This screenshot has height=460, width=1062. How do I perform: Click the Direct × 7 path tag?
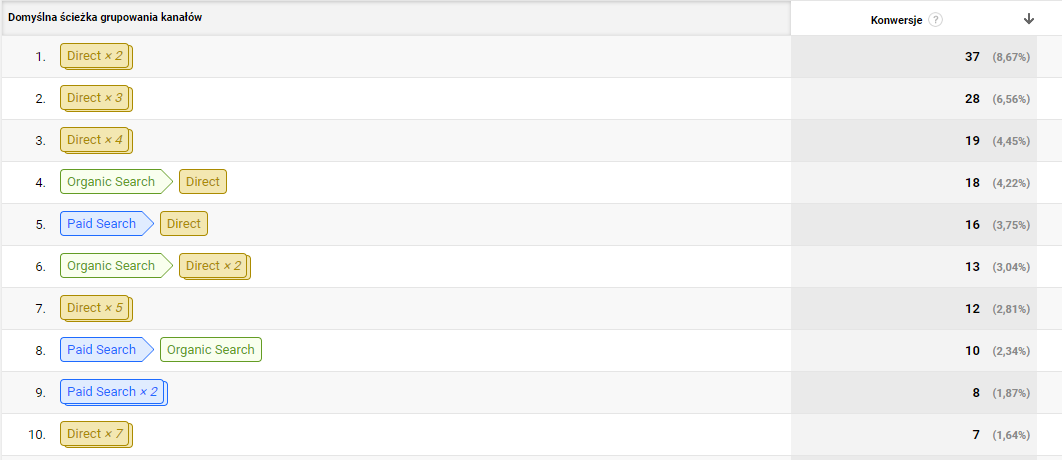[95, 434]
